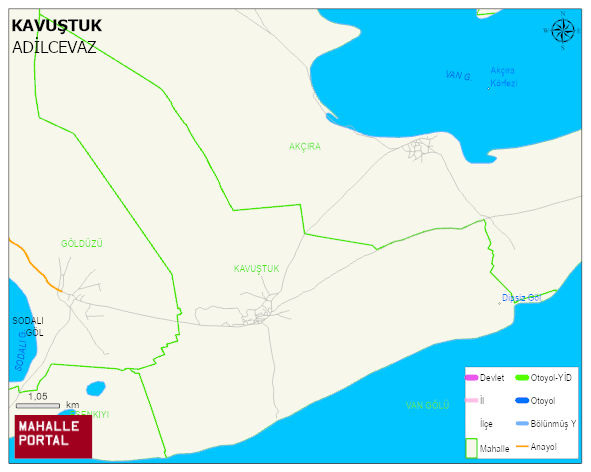Click the Dipsiz Göl label
This screenshot has height=472, width=591.
[x=522, y=298]
